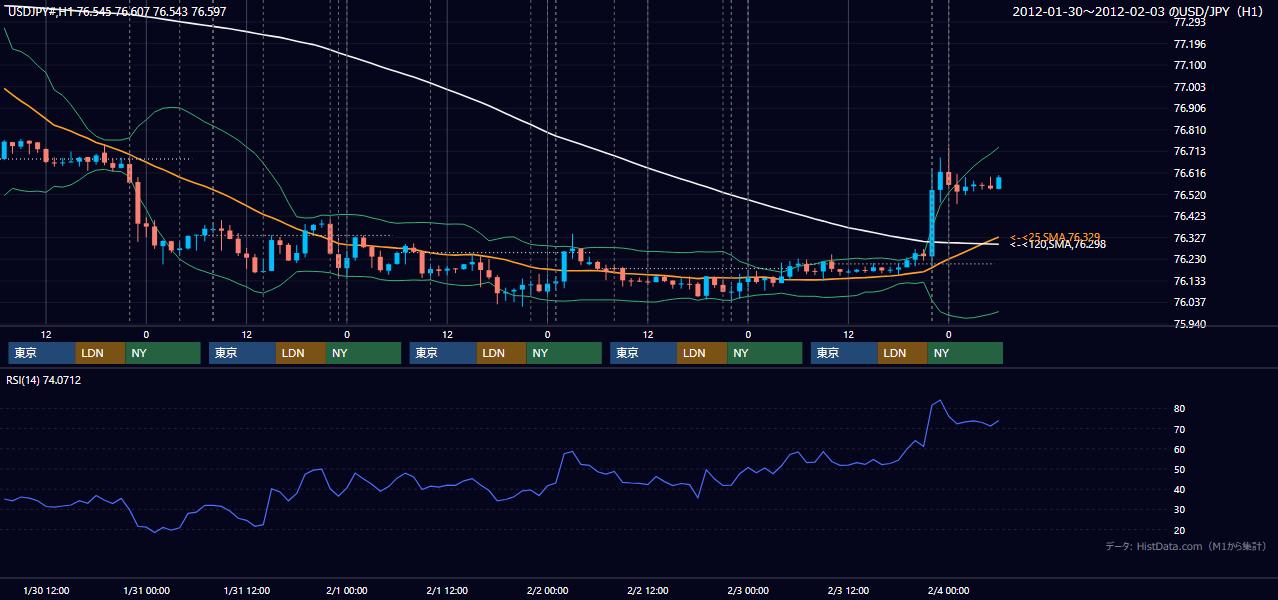Click the RSI 70 level label
Image resolution: width=1278 pixels, height=600 pixels.
(x=1179, y=429)
